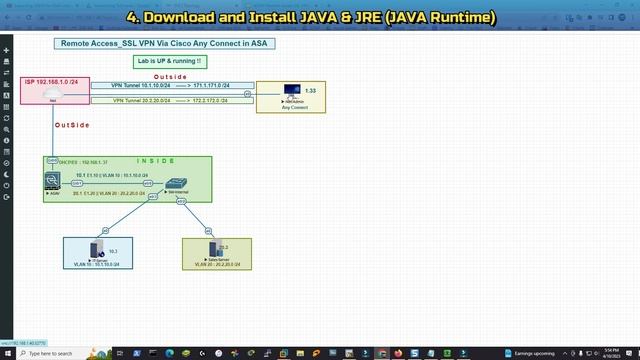Click the Gi0/0 interface label above ASAv
Viewport: 640px width, 360px height.
(x=52, y=161)
